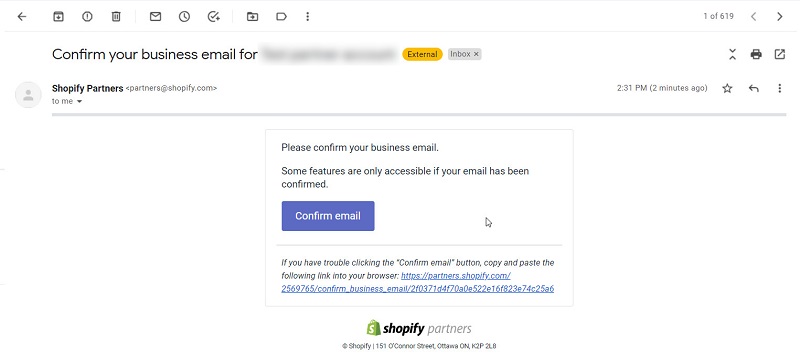Go back to the inbox list

[x=21, y=16]
